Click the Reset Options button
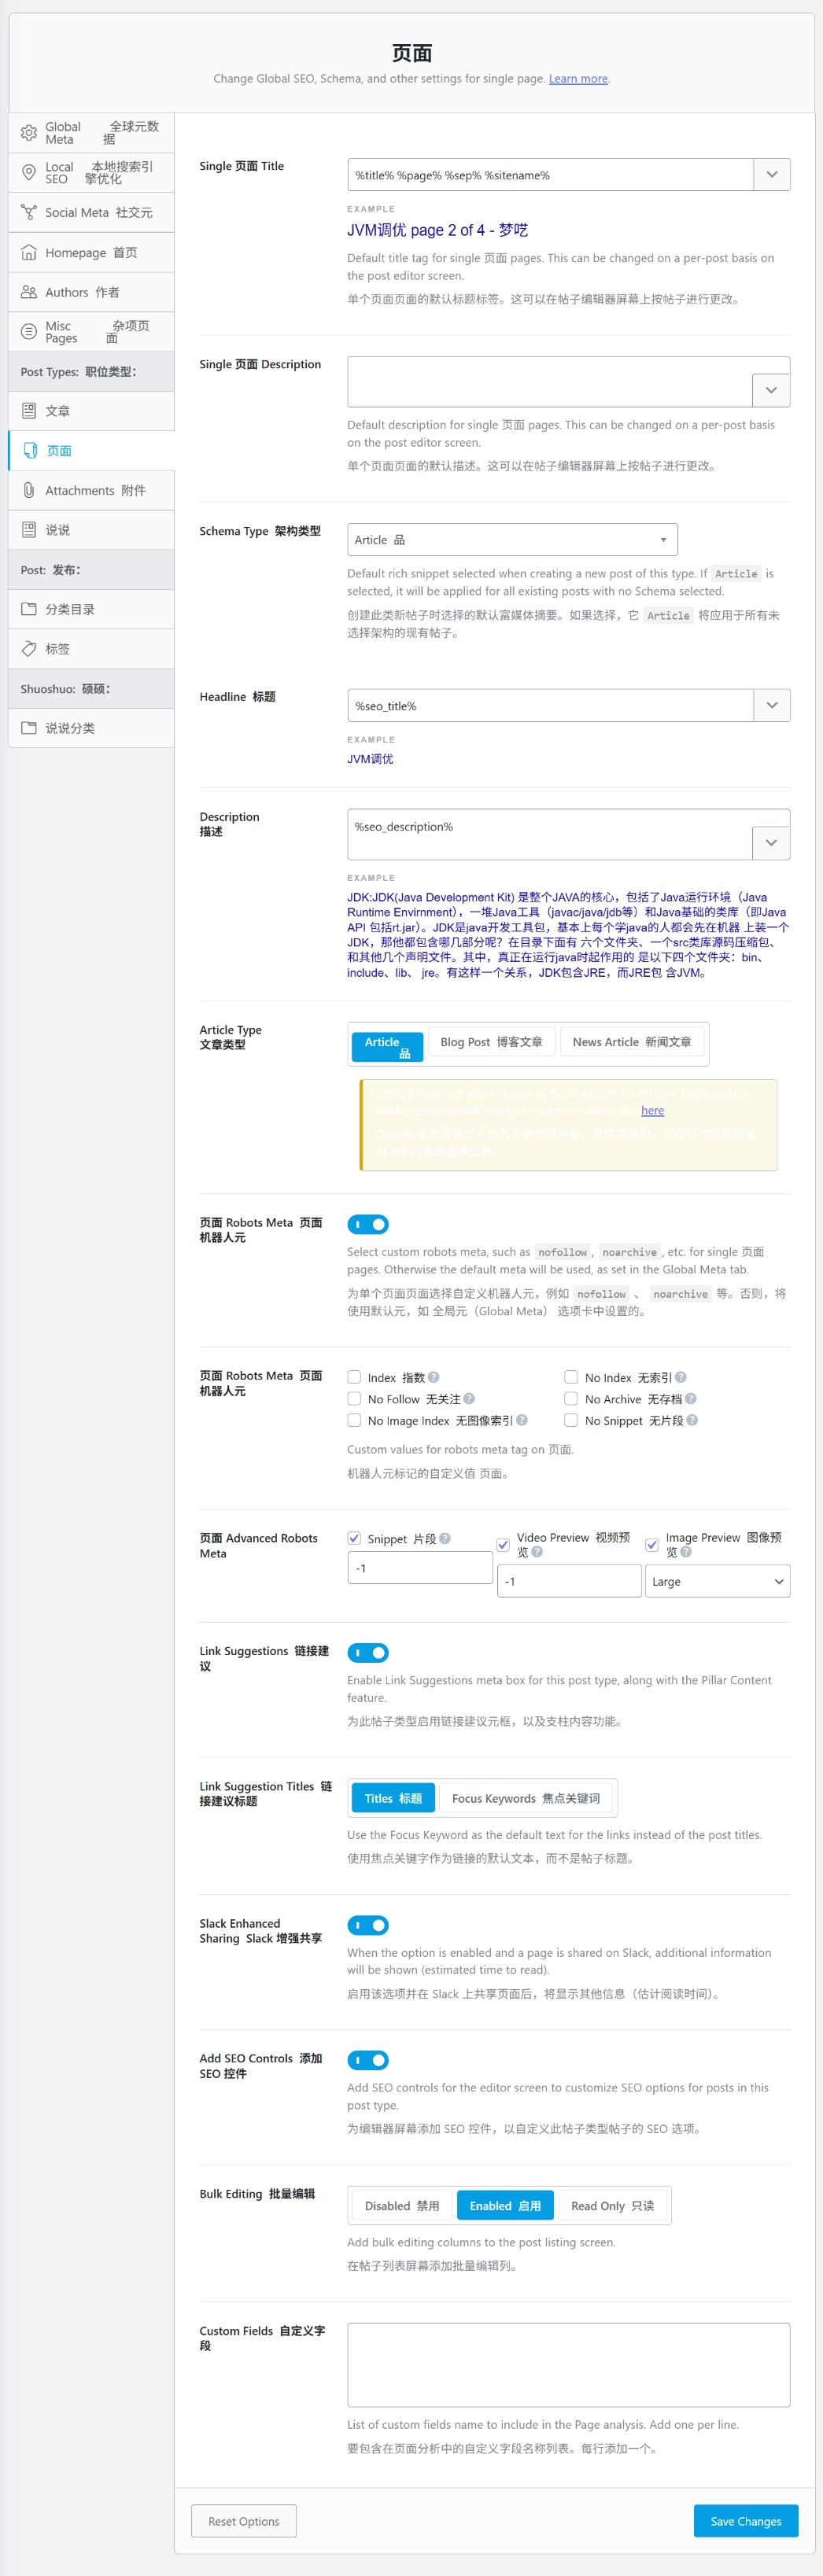823x2576 pixels. [244, 2521]
